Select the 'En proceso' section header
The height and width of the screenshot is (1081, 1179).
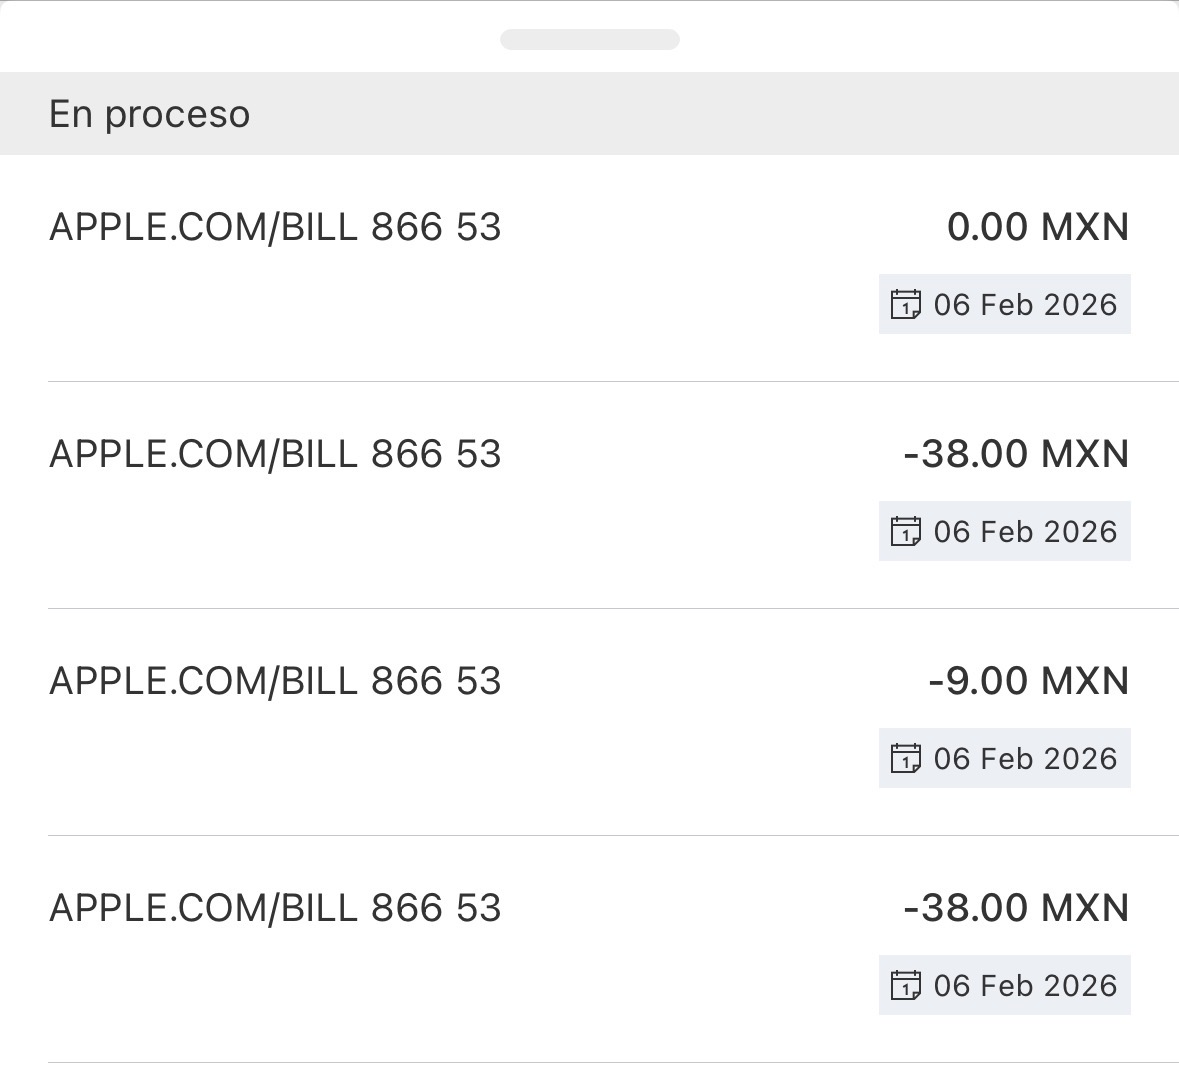pyautogui.click(x=150, y=114)
